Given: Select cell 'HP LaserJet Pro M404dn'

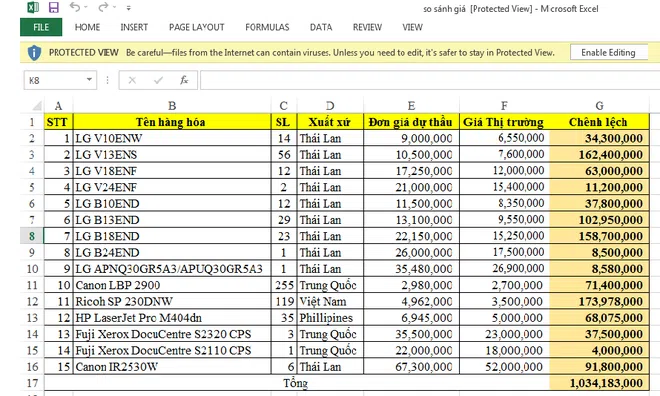Looking at the screenshot, I should (172, 318).
